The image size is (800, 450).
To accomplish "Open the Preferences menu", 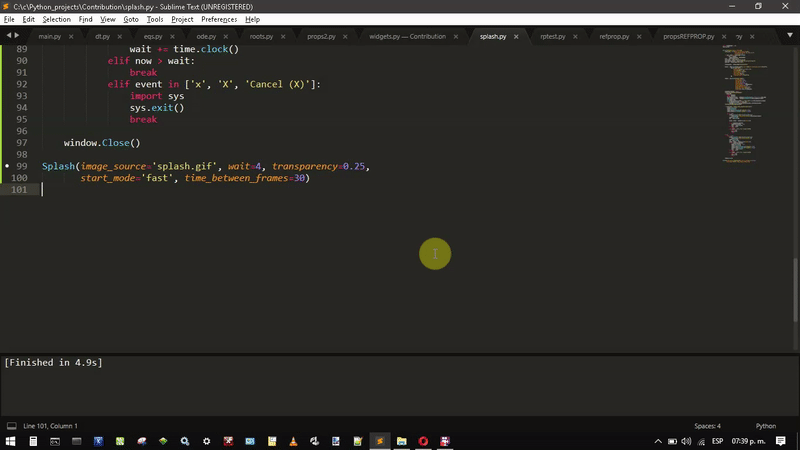I will pos(219,19).
